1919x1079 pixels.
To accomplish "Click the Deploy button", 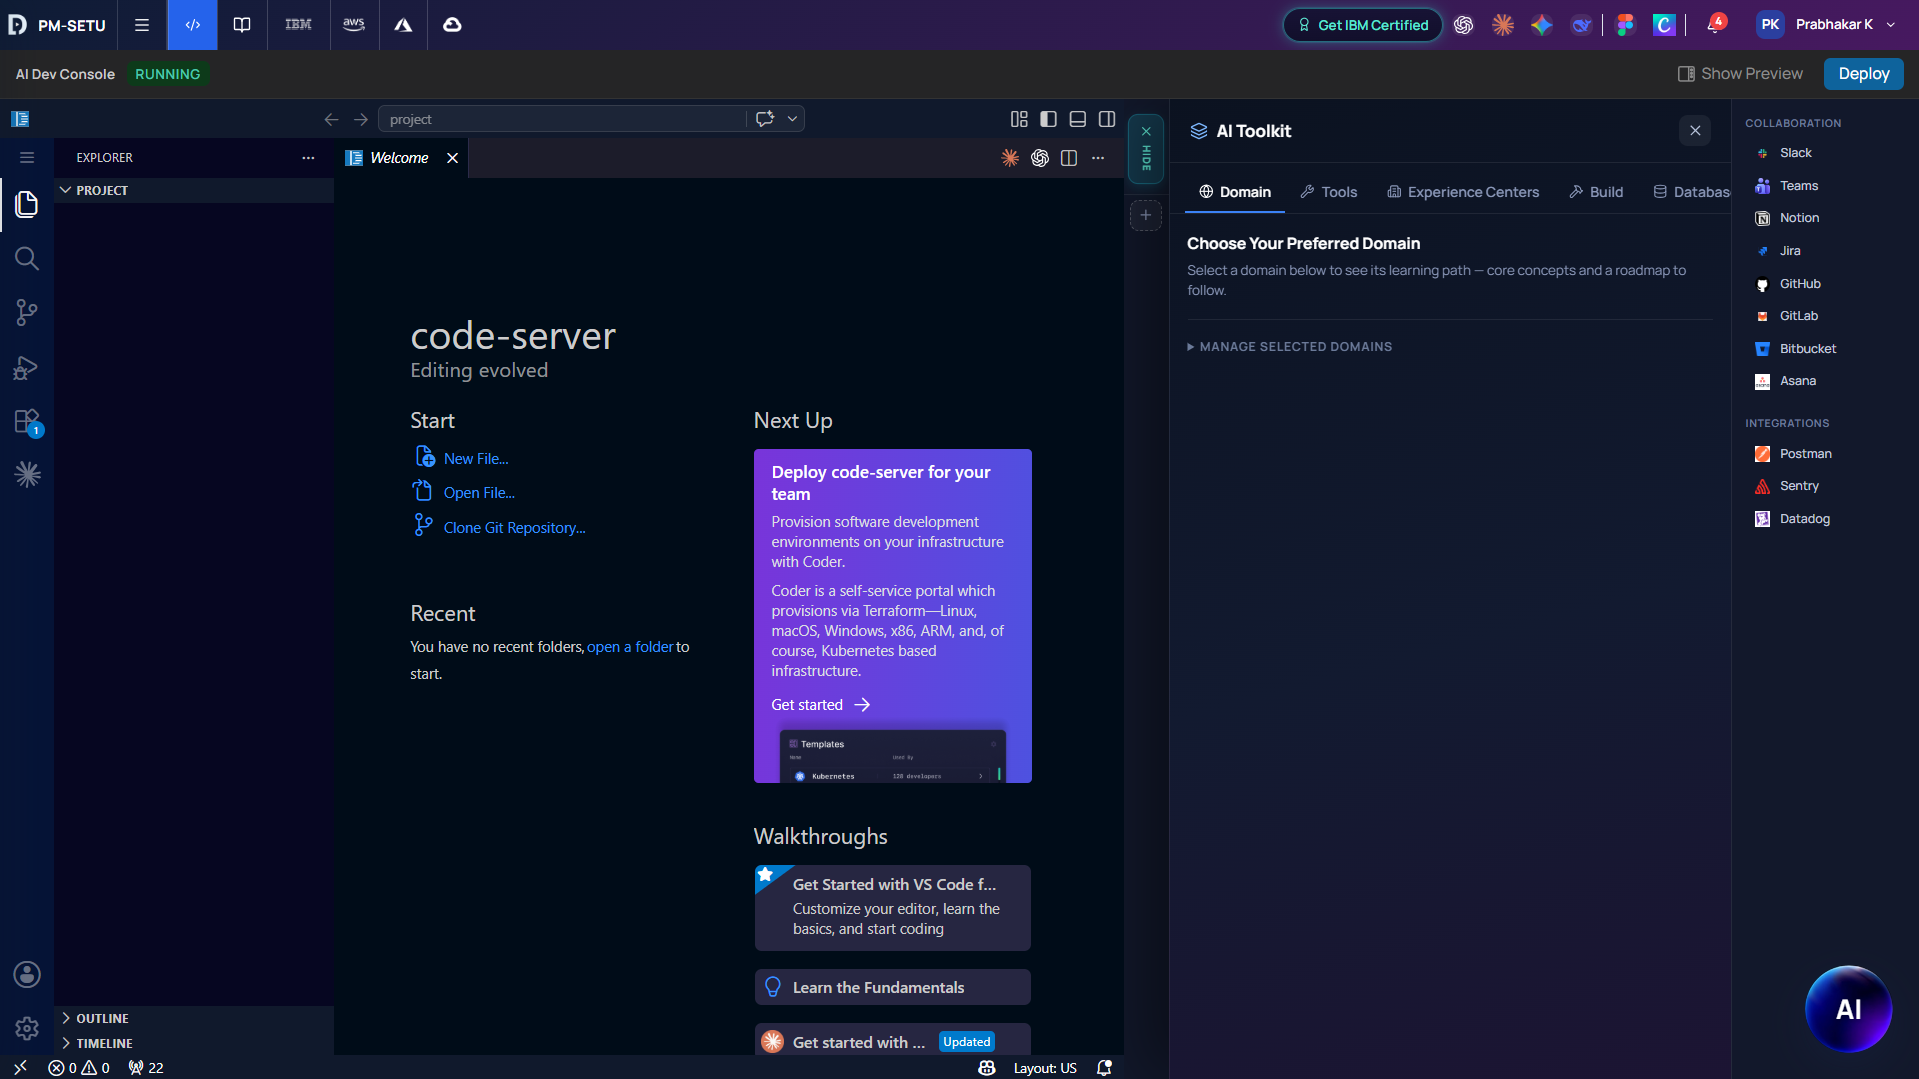I will click(1863, 74).
